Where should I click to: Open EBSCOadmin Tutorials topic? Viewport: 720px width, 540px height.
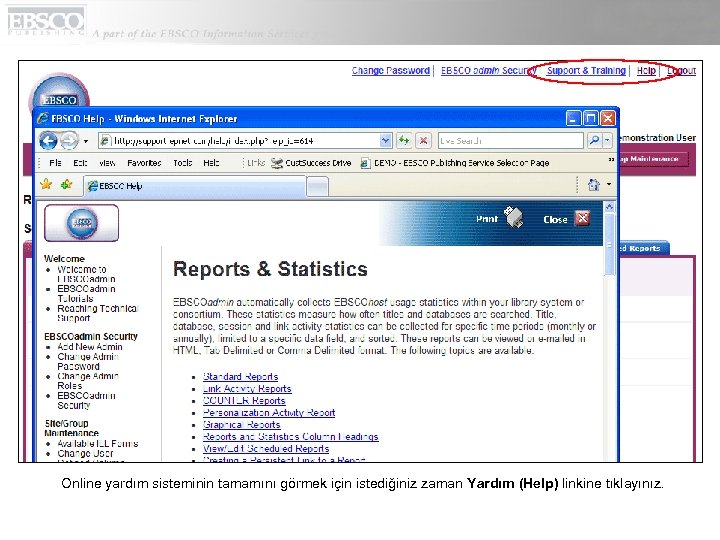point(86,293)
